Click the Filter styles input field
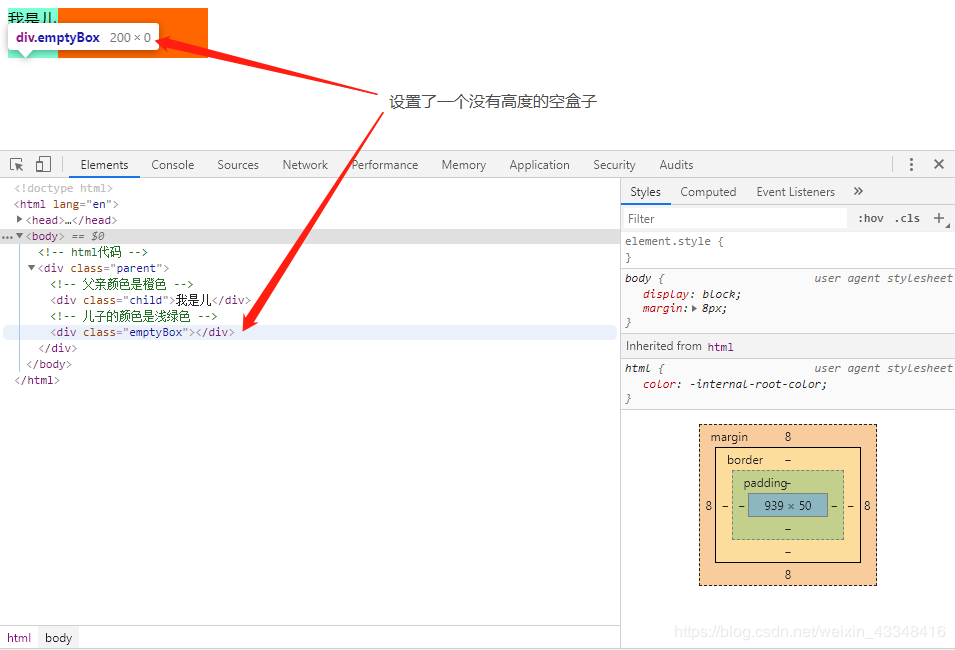 735,219
